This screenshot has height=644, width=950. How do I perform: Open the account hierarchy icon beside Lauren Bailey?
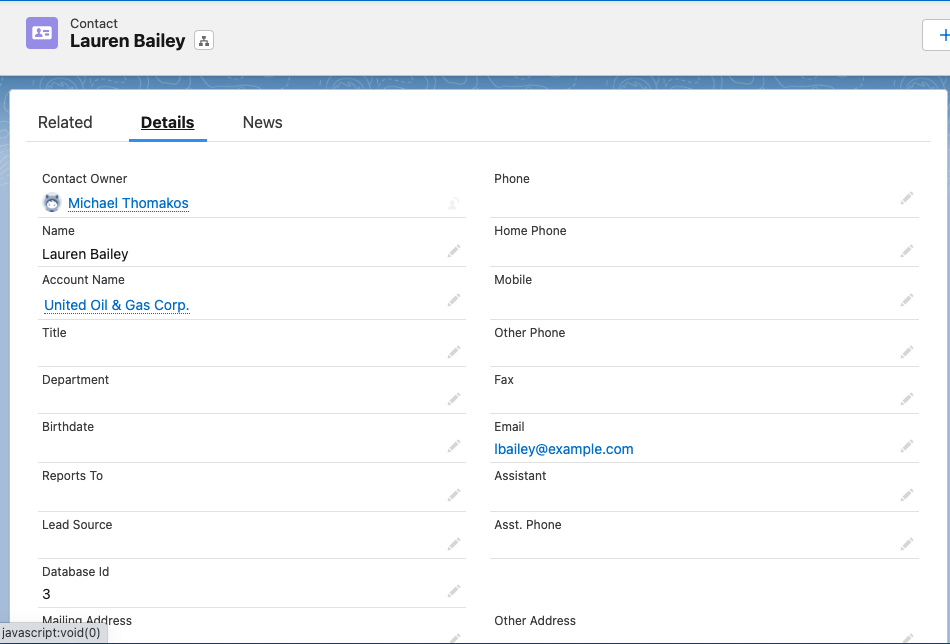(x=204, y=41)
